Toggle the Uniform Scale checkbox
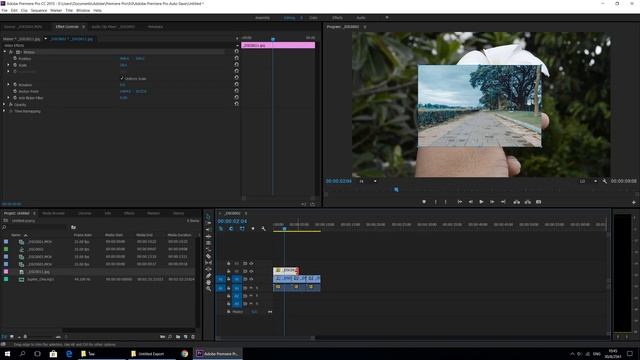 pyautogui.click(x=122, y=78)
